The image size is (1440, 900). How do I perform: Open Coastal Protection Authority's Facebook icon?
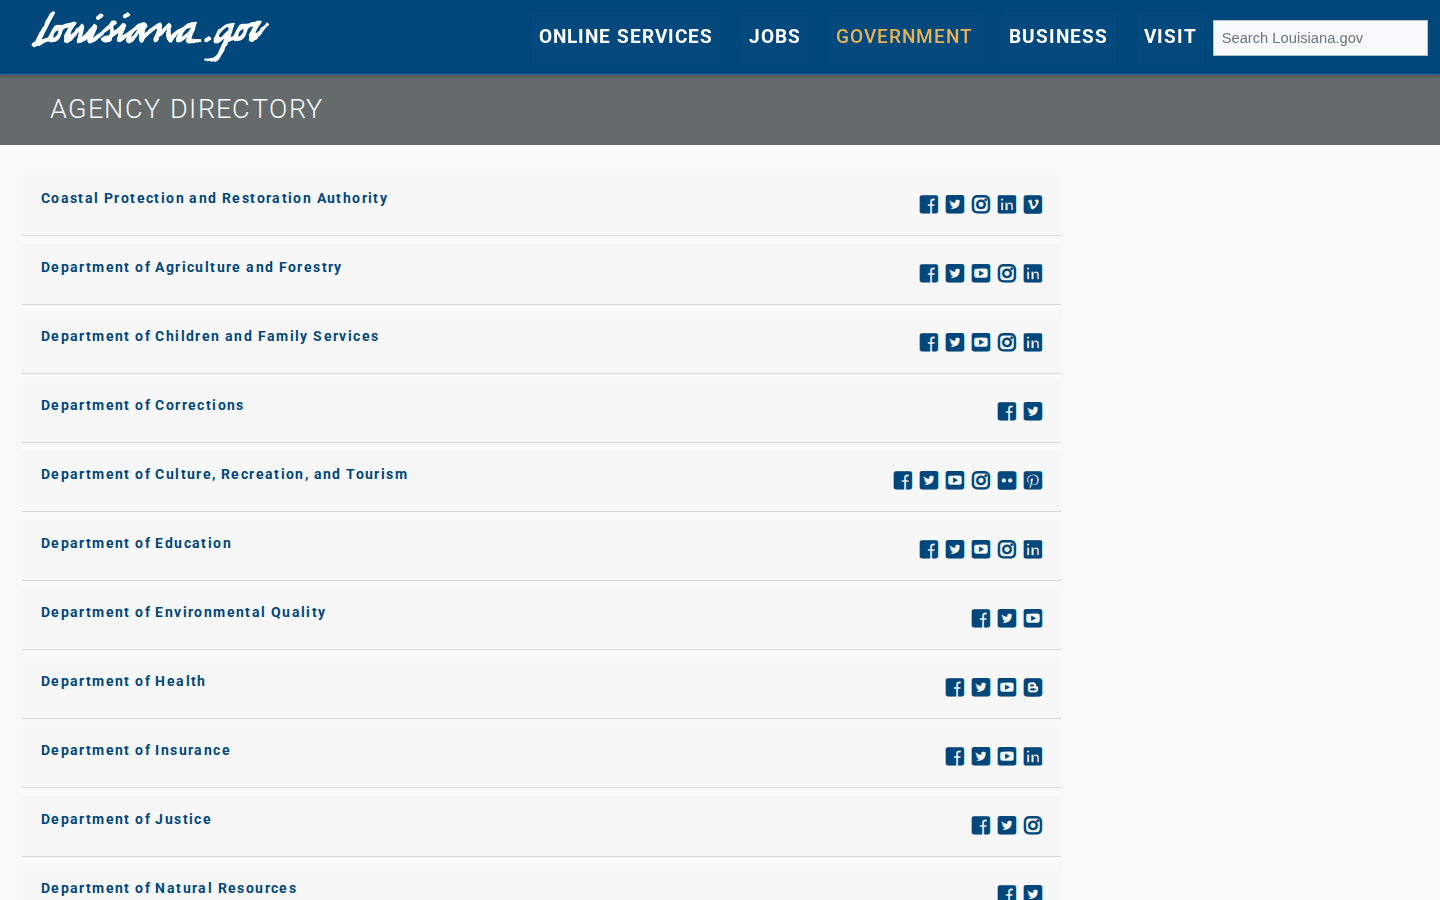(x=929, y=205)
